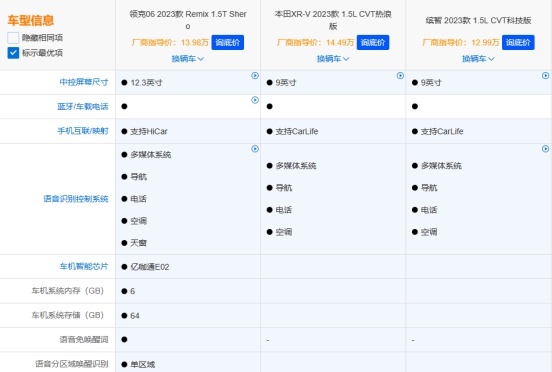
Task: Click 询底价 button for 本田XR-V 14.49万
Action: (x=373, y=43)
